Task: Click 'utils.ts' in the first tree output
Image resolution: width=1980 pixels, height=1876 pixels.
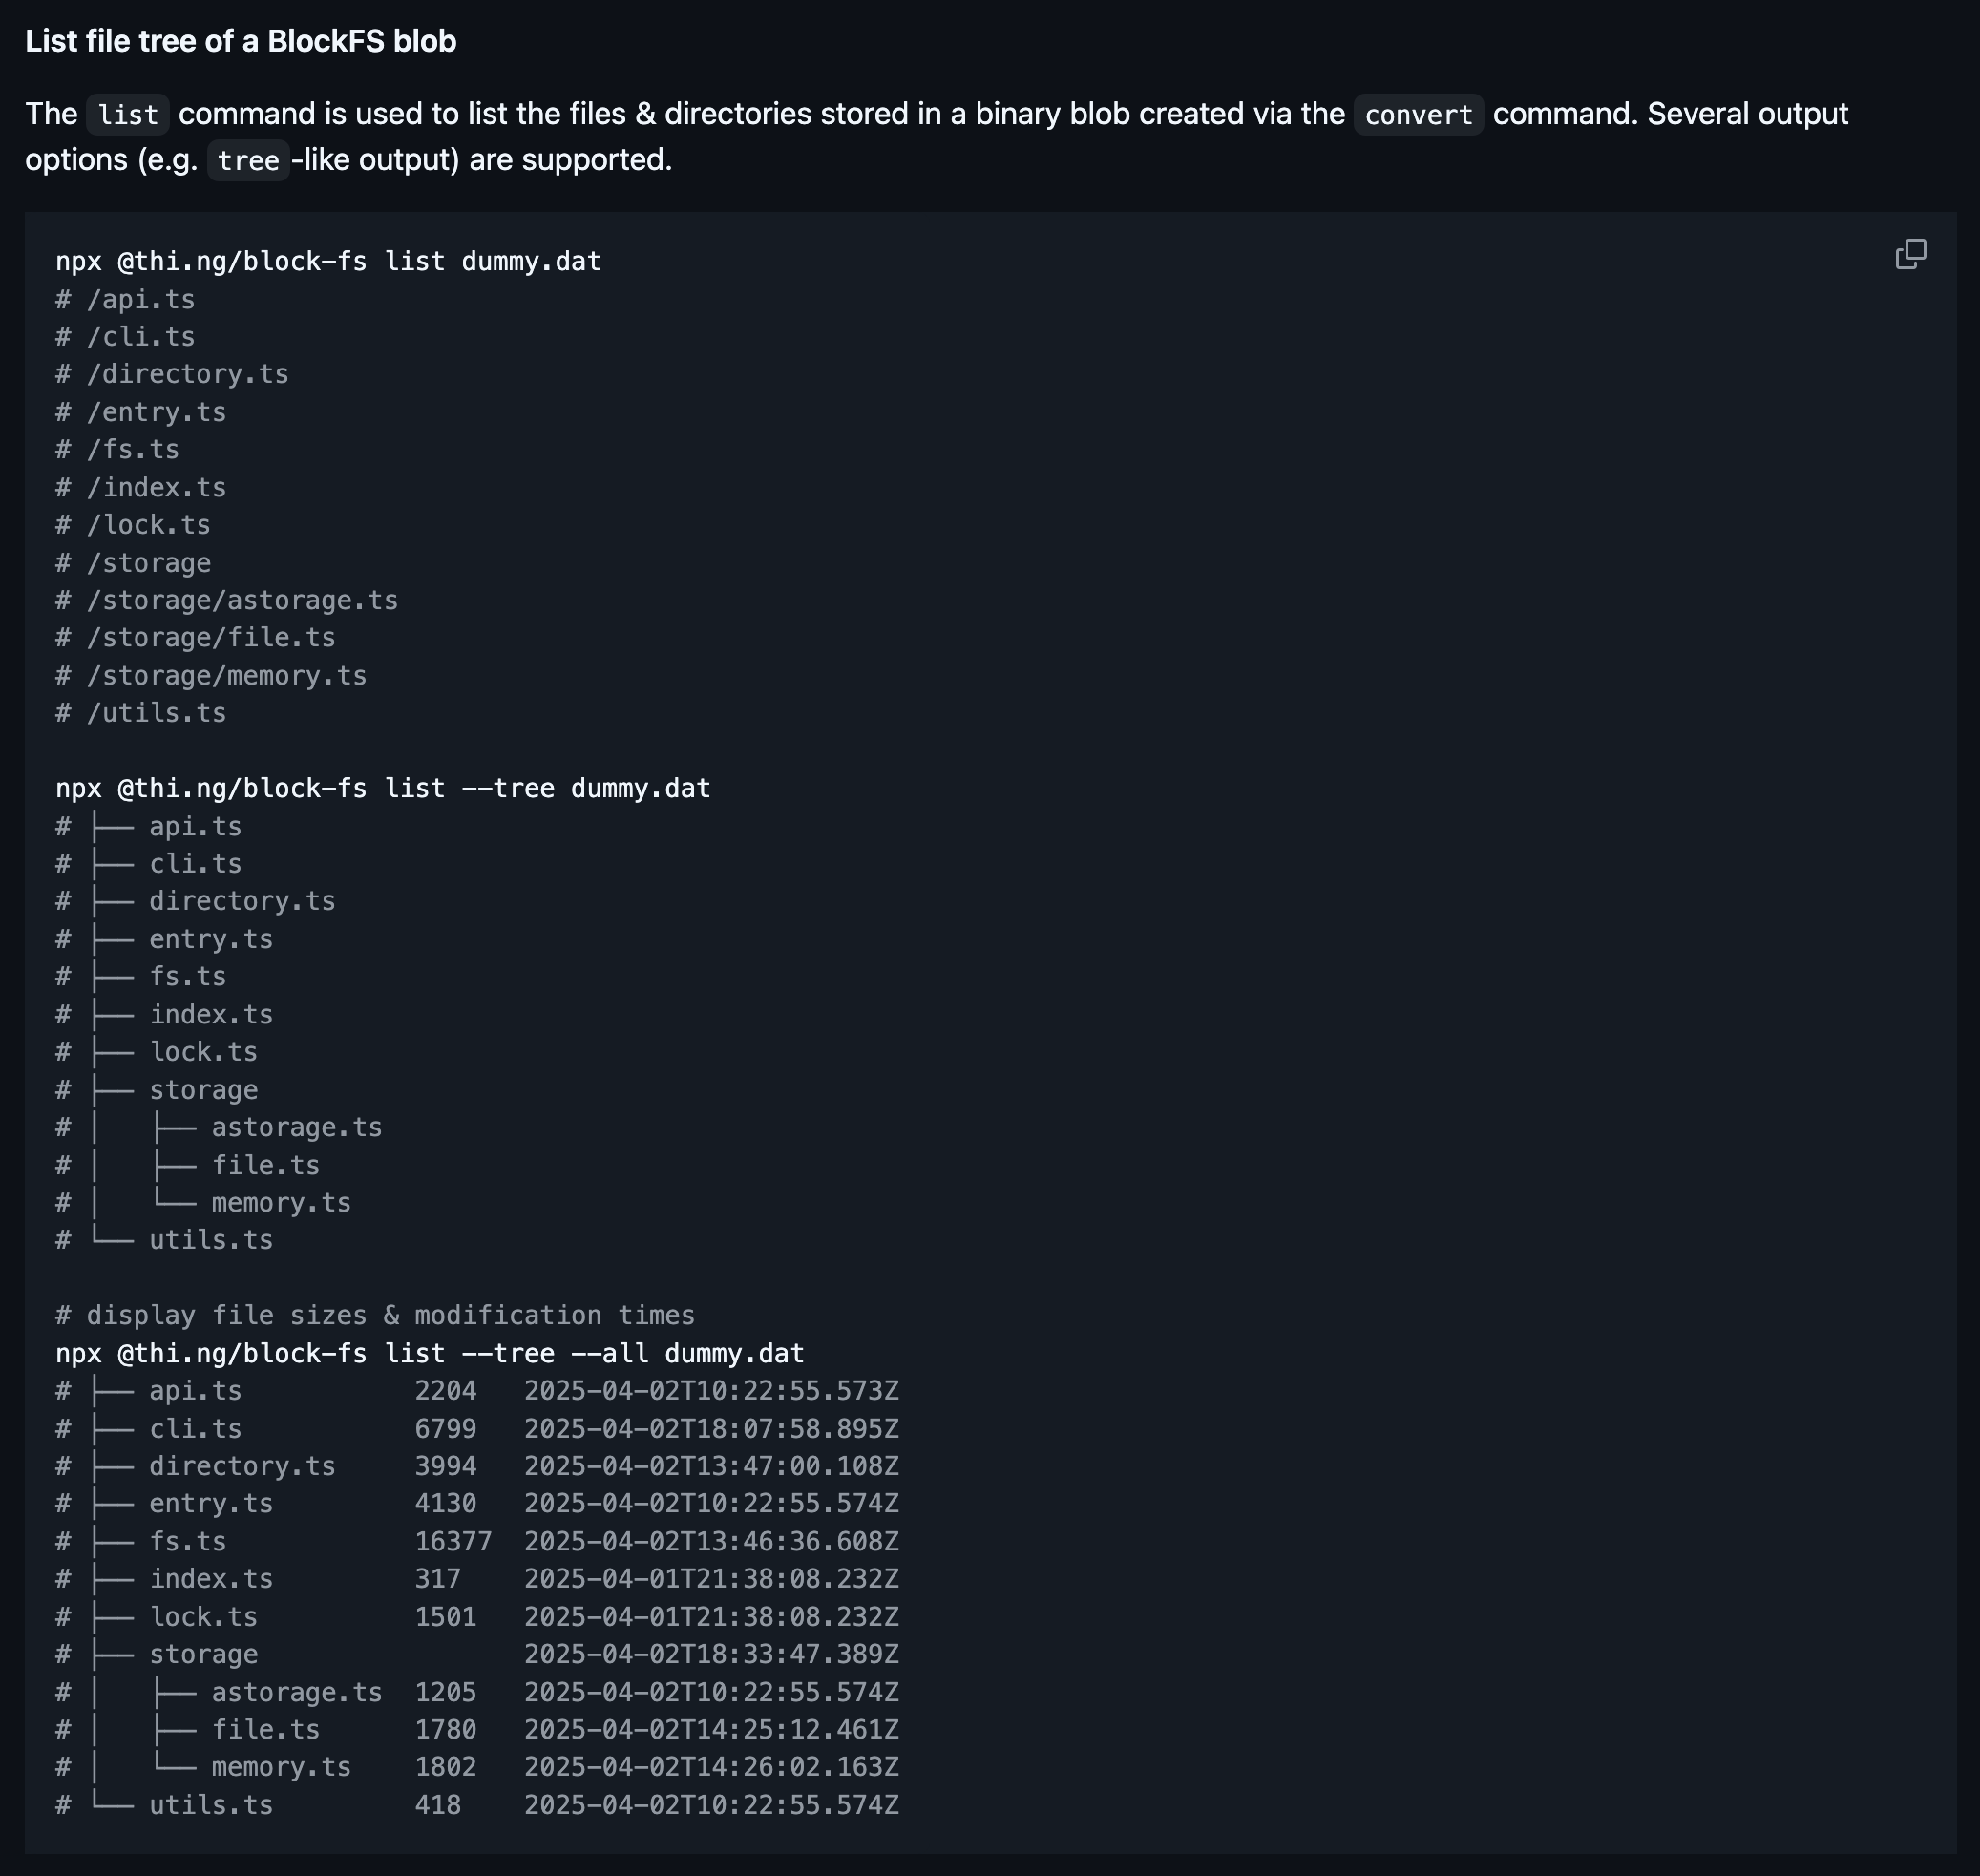Action: coord(211,1240)
